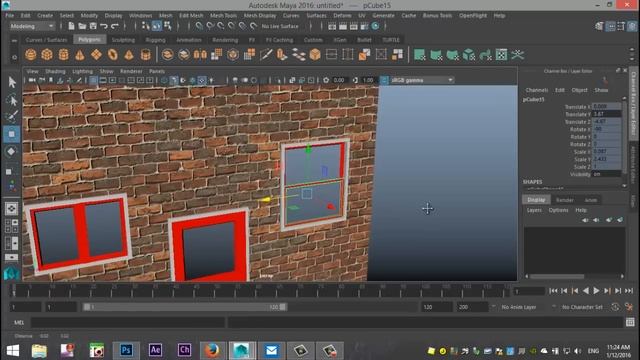Create a polygon torus from the shelf
The height and width of the screenshot is (360, 640).
tap(113, 54)
